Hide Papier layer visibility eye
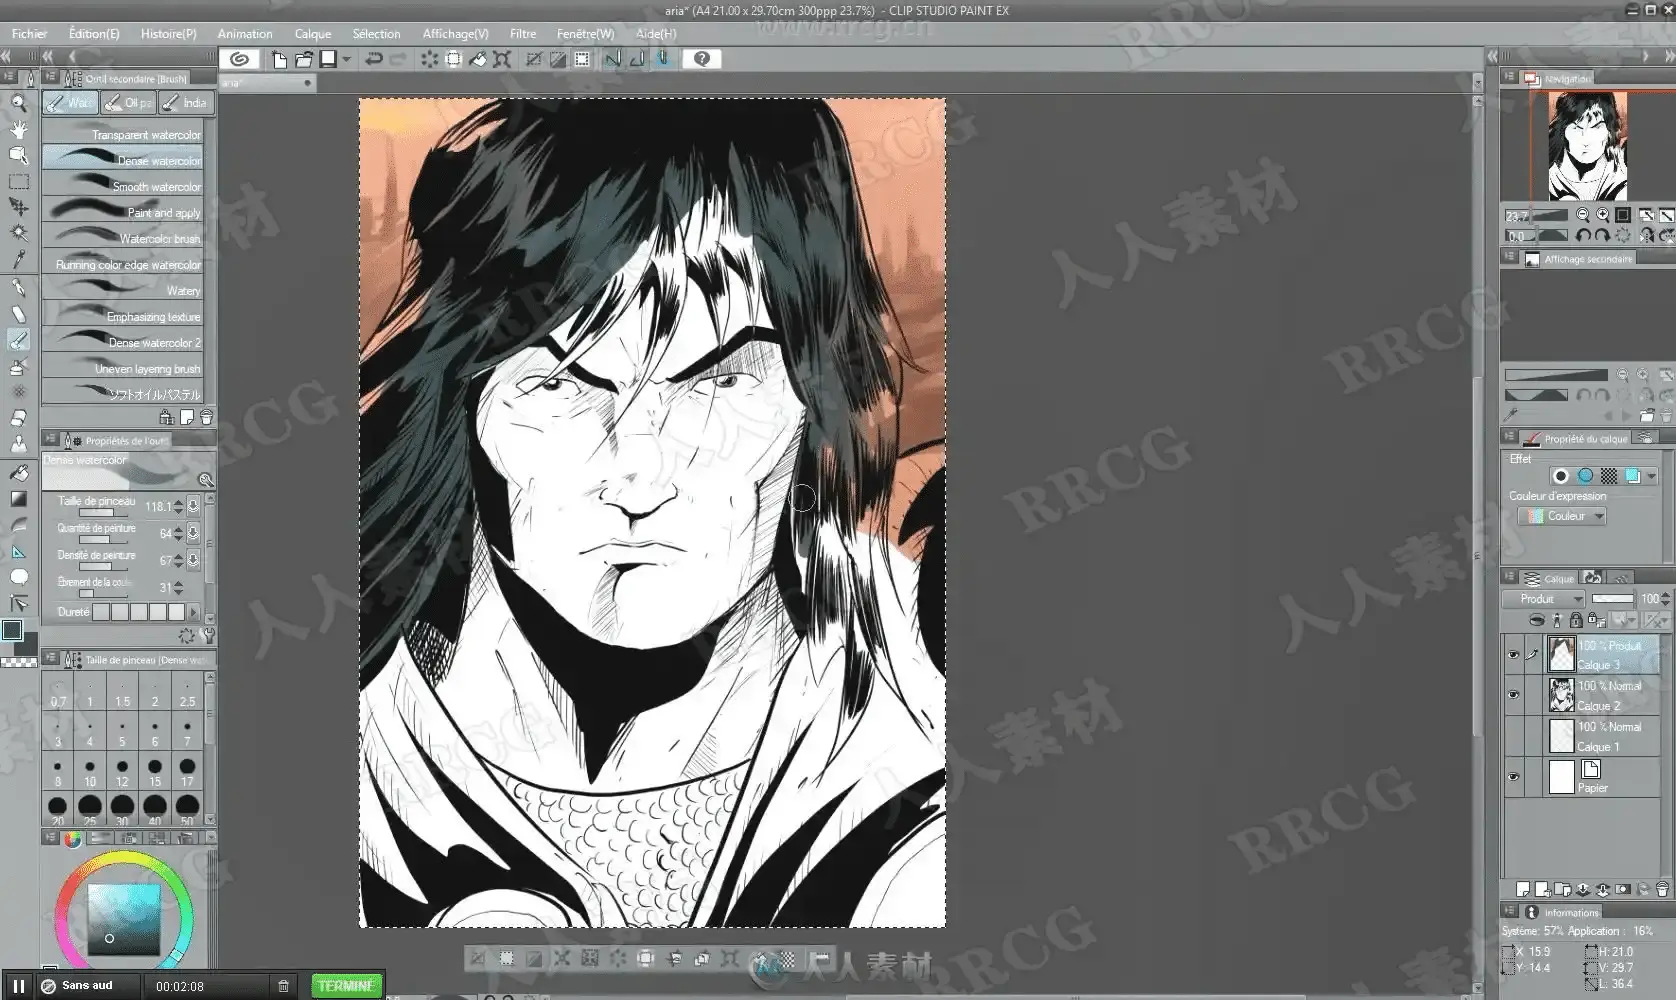Image resolution: width=1676 pixels, height=1000 pixels. [1513, 777]
